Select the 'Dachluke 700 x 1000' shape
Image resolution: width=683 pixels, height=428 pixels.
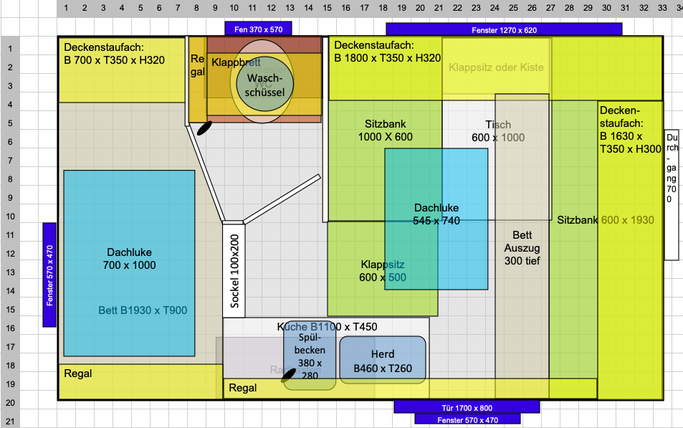[x=129, y=263]
